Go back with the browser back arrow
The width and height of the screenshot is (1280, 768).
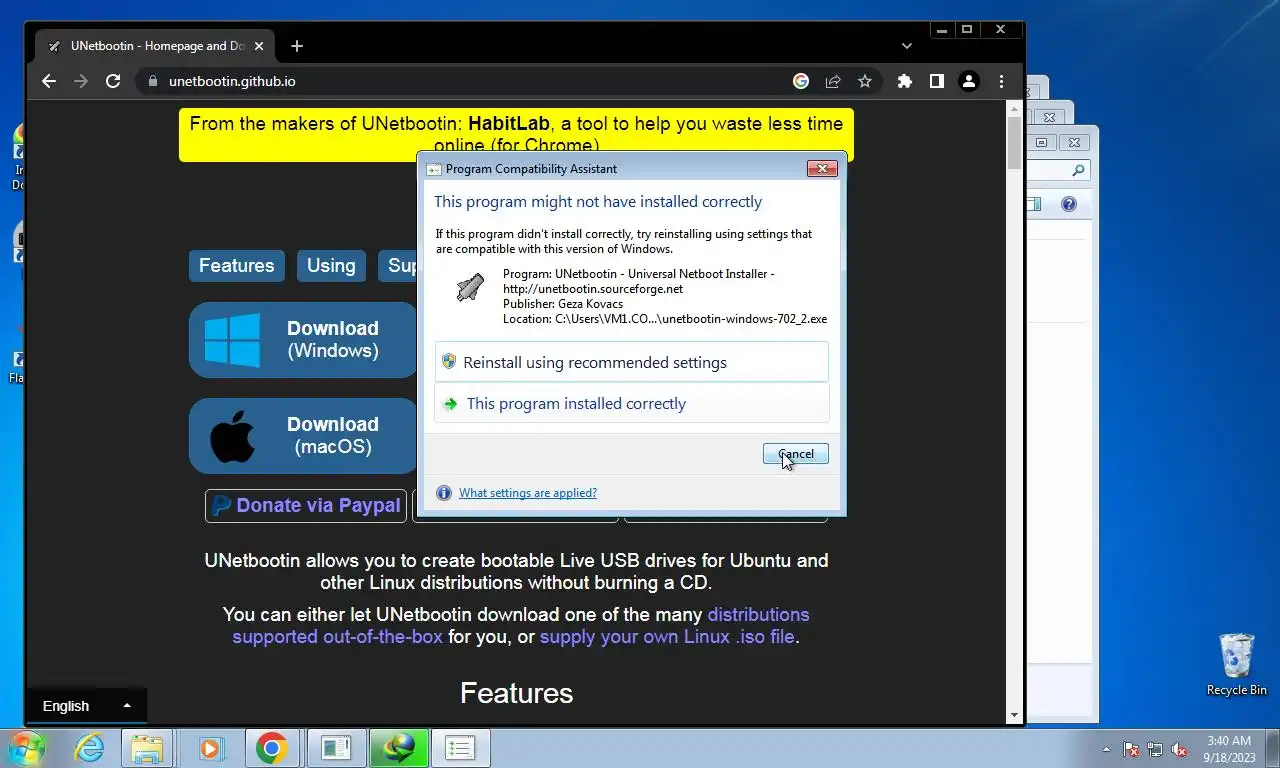(x=49, y=81)
